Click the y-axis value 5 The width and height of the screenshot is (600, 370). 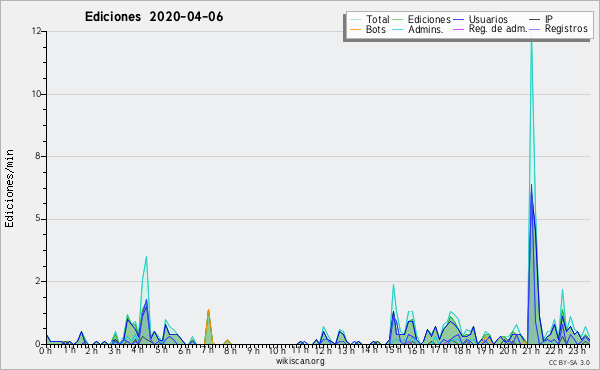coord(38,219)
